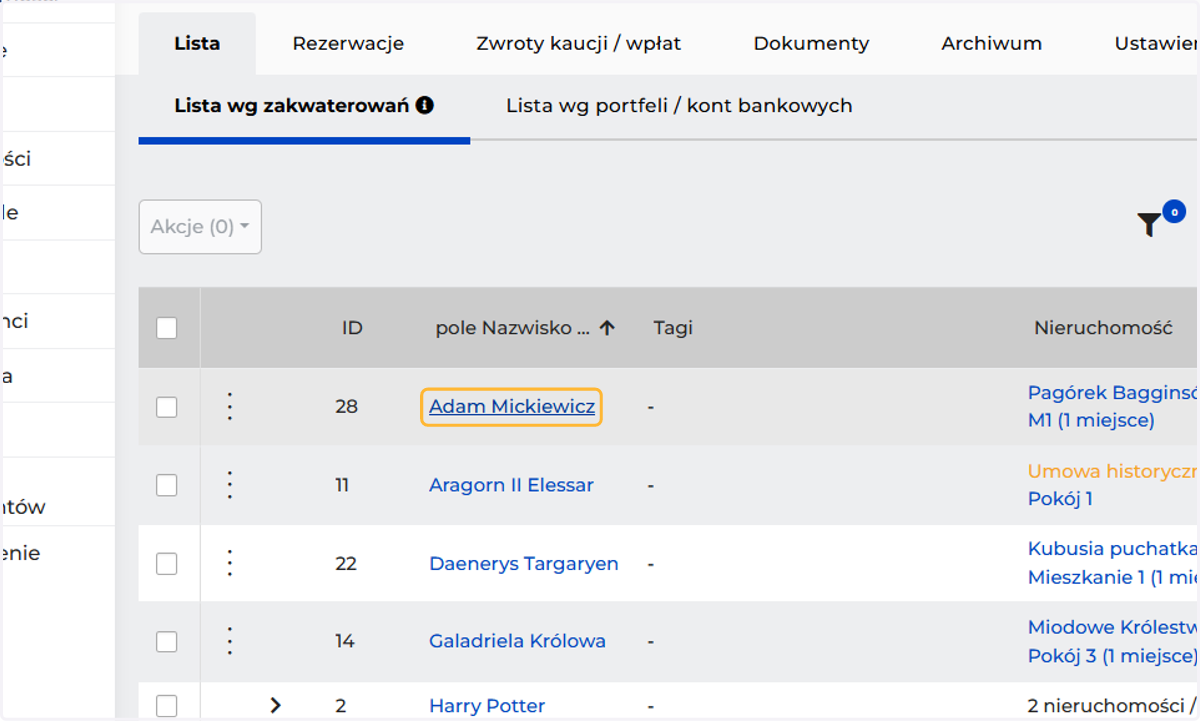Click ID value 14
The width and height of the screenshot is (1200, 721).
345,641
